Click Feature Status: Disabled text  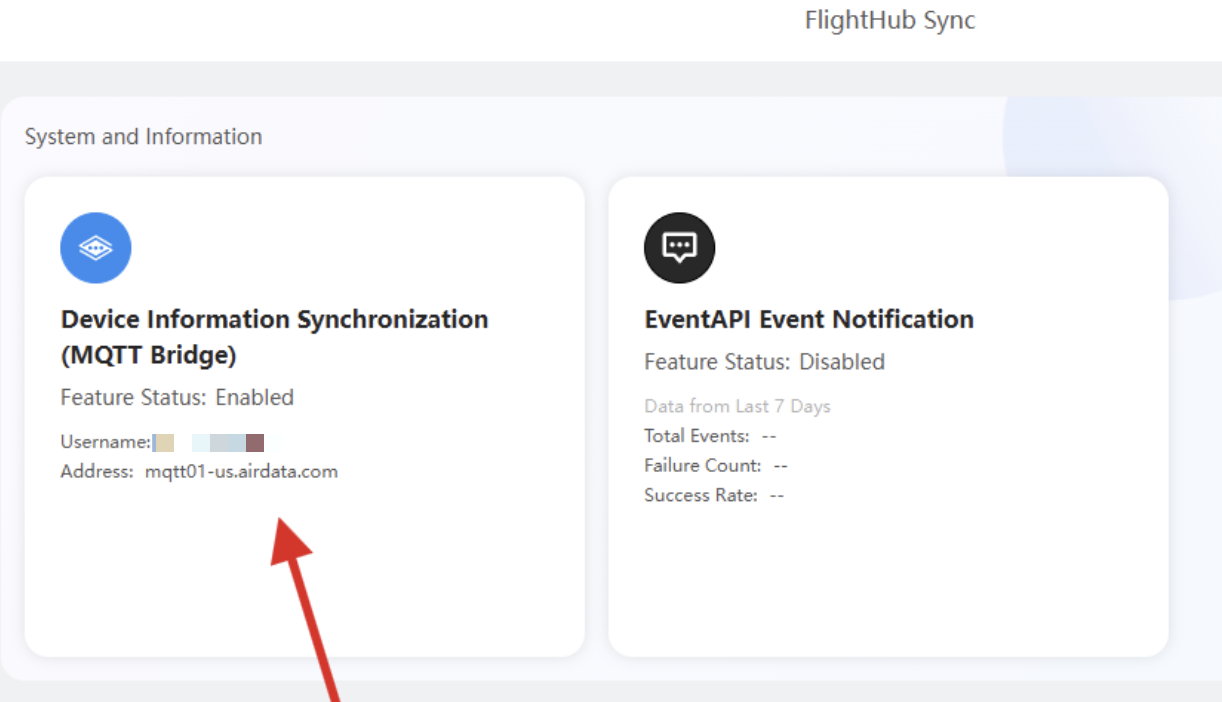tap(765, 361)
